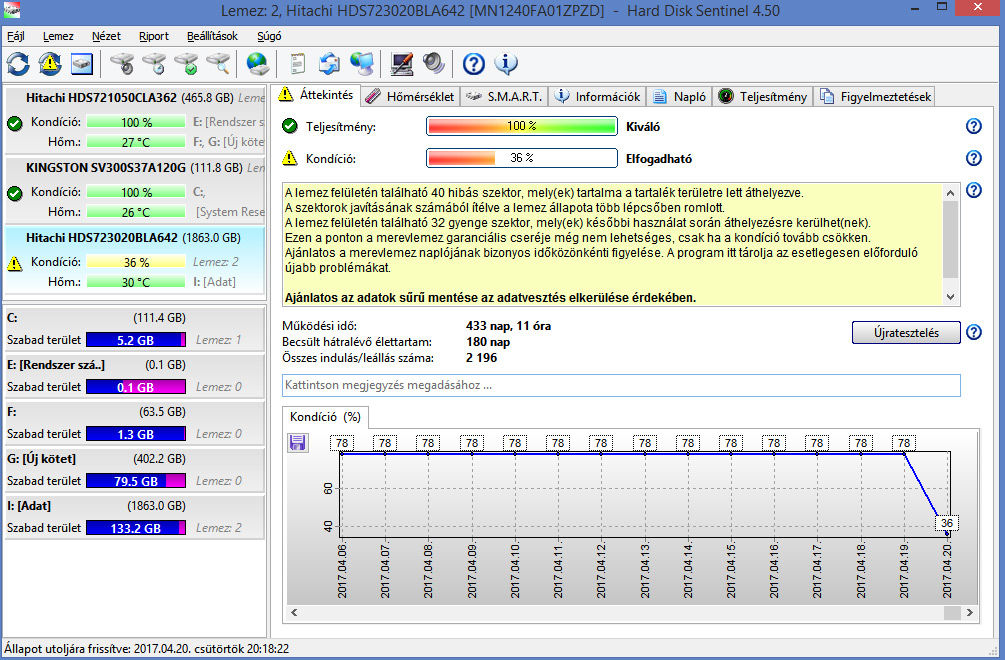Click the info speech bubble toolbar icon
Viewport: 1005px width, 660px height.
pyautogui.click(x=506, y=63)
